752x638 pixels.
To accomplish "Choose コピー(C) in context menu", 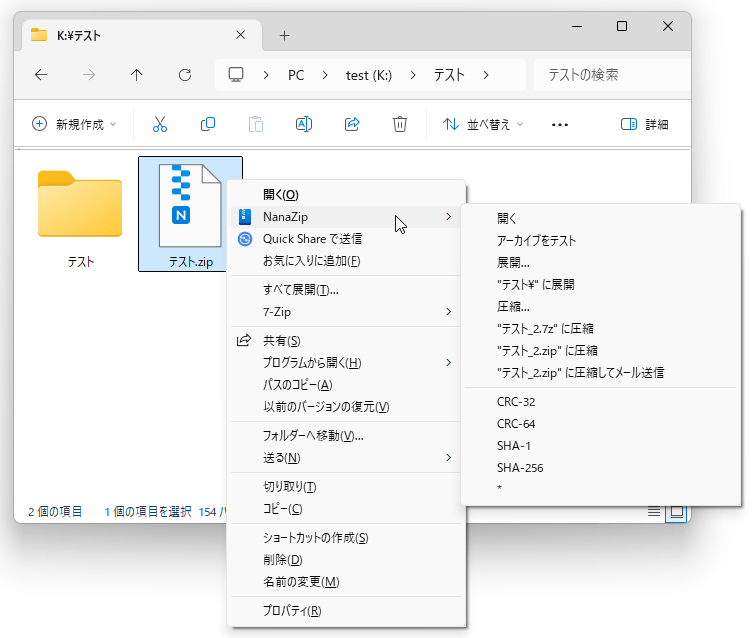I will click(x=346, y=508).
